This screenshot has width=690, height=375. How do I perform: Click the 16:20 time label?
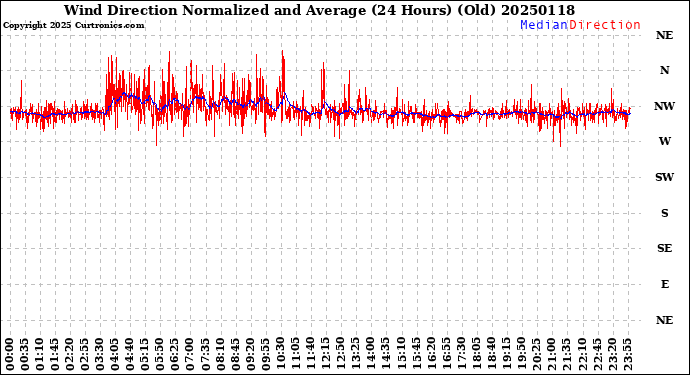pos(431,354)
